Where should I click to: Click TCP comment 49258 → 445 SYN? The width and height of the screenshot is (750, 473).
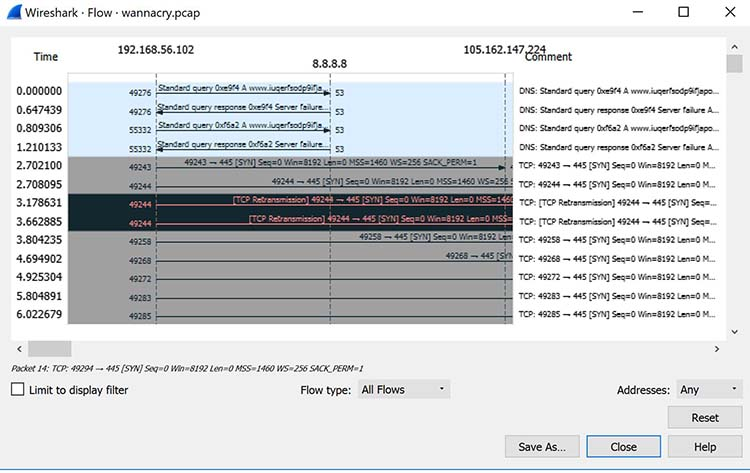click(618, 240)
